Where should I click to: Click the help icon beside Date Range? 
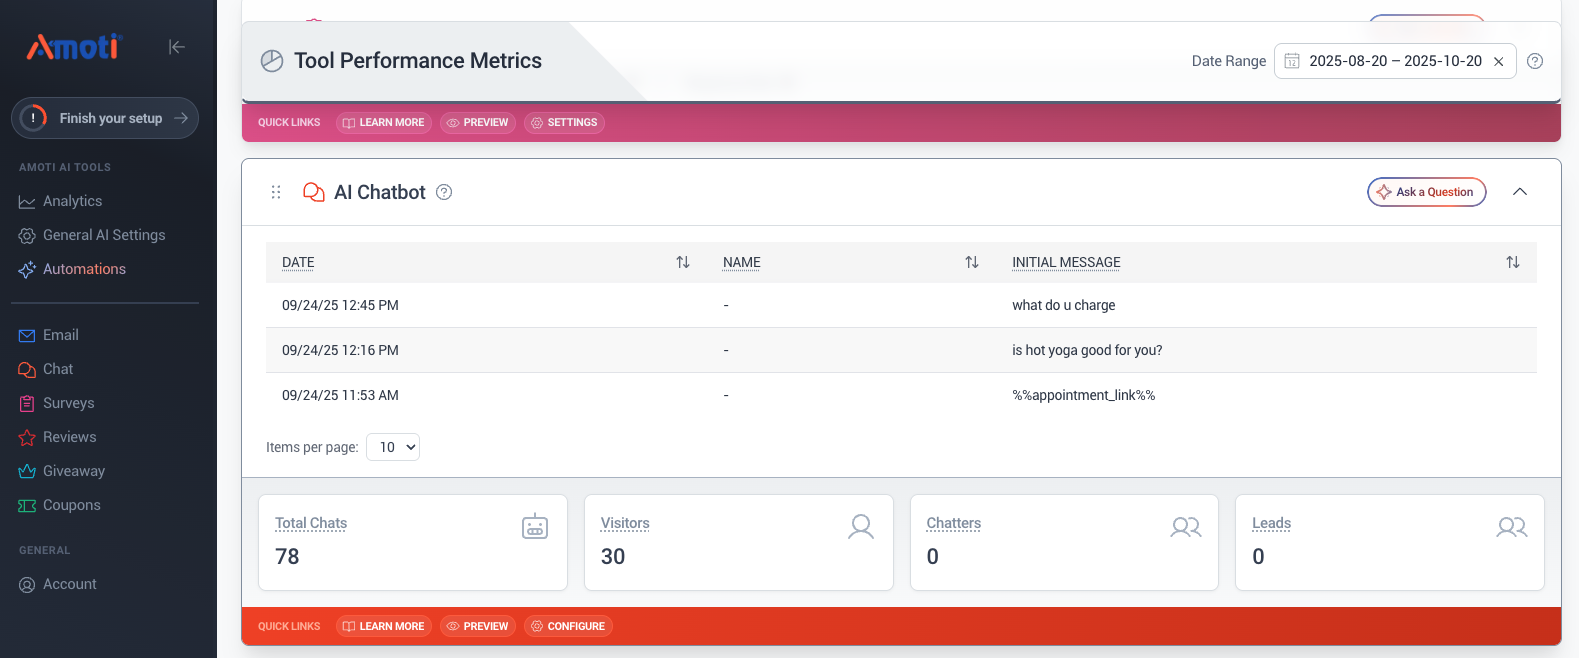[x=1535, y=61]
